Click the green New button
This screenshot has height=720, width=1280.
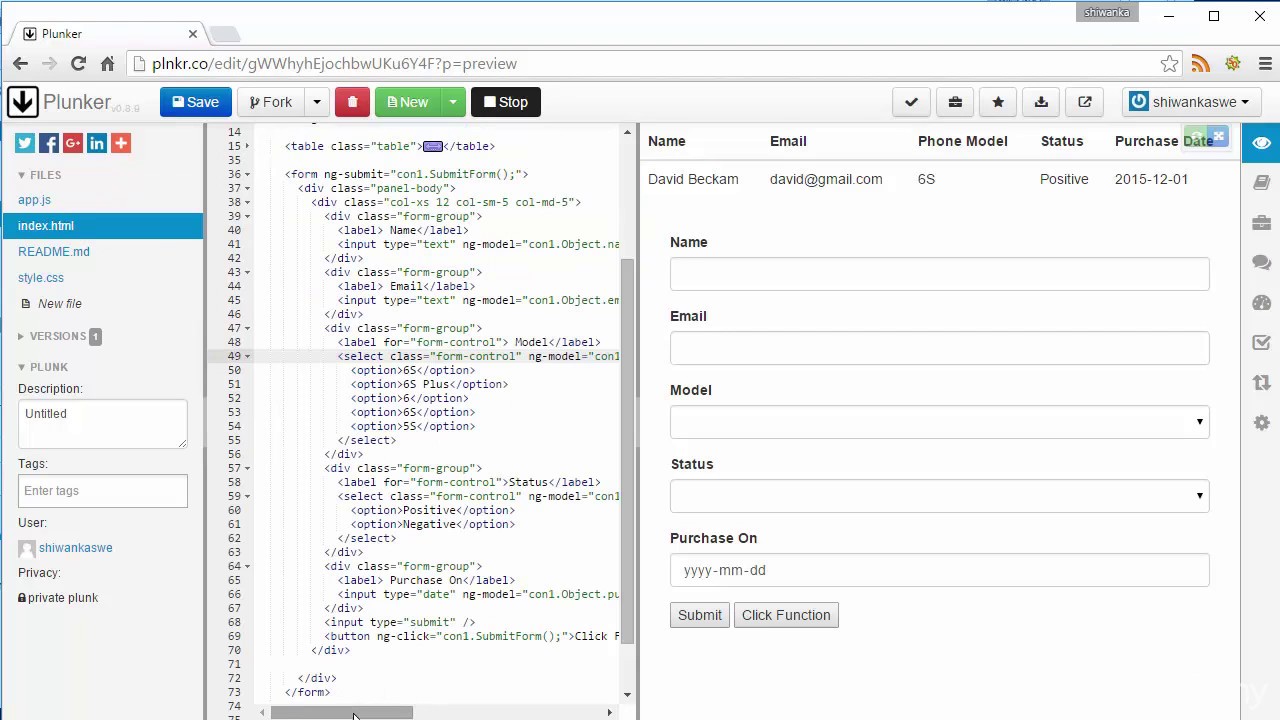(408, 102)
